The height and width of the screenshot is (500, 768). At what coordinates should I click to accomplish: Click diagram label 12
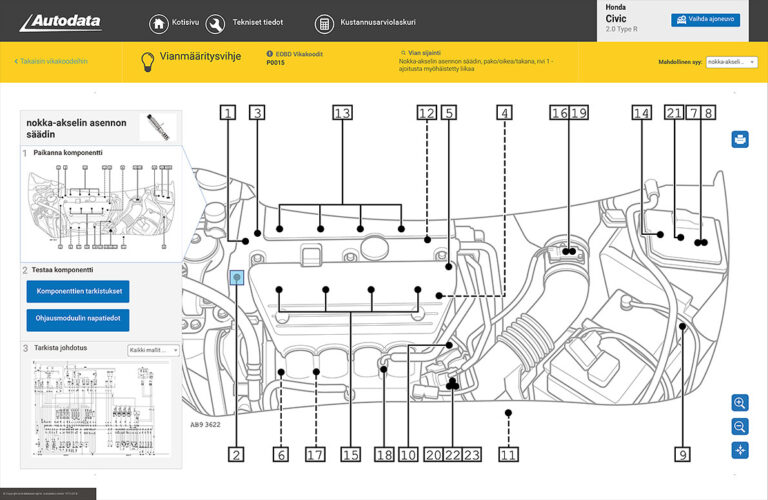(427, 113)
